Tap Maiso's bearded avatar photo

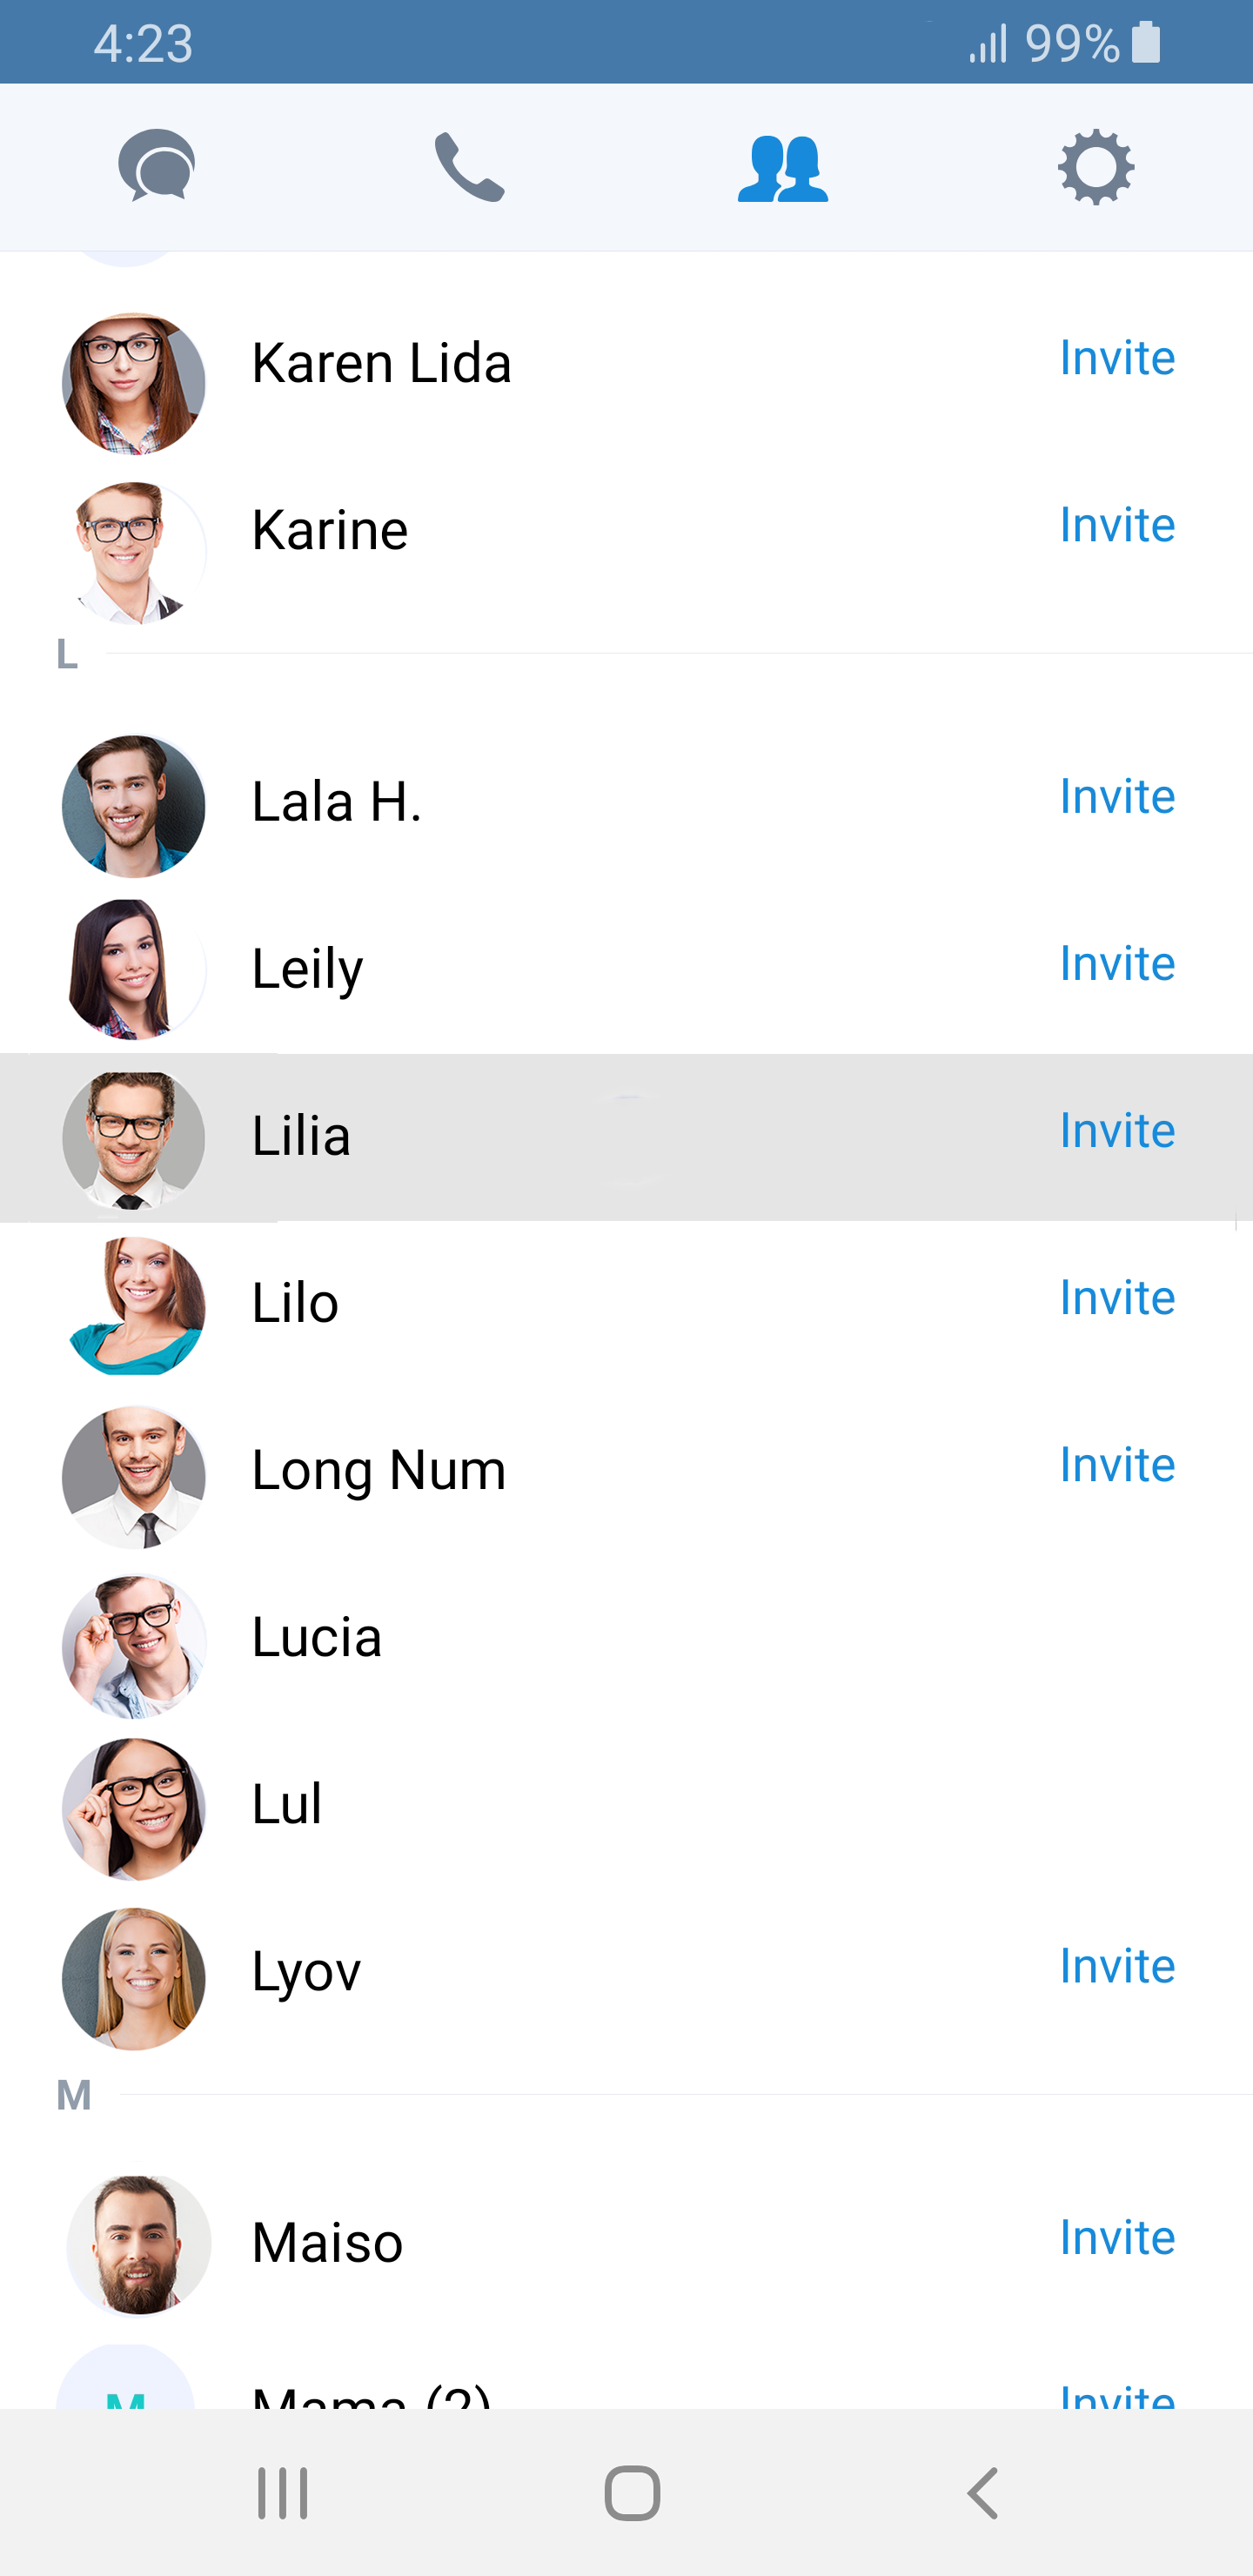tap(138, 2245)
